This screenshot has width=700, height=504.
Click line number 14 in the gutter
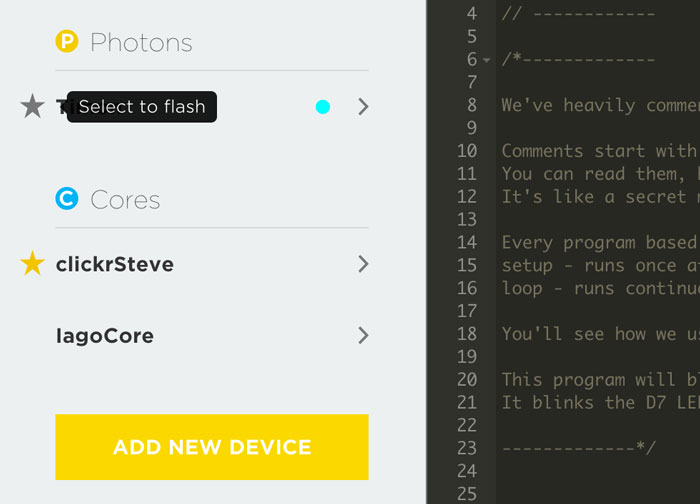(467, 242)
